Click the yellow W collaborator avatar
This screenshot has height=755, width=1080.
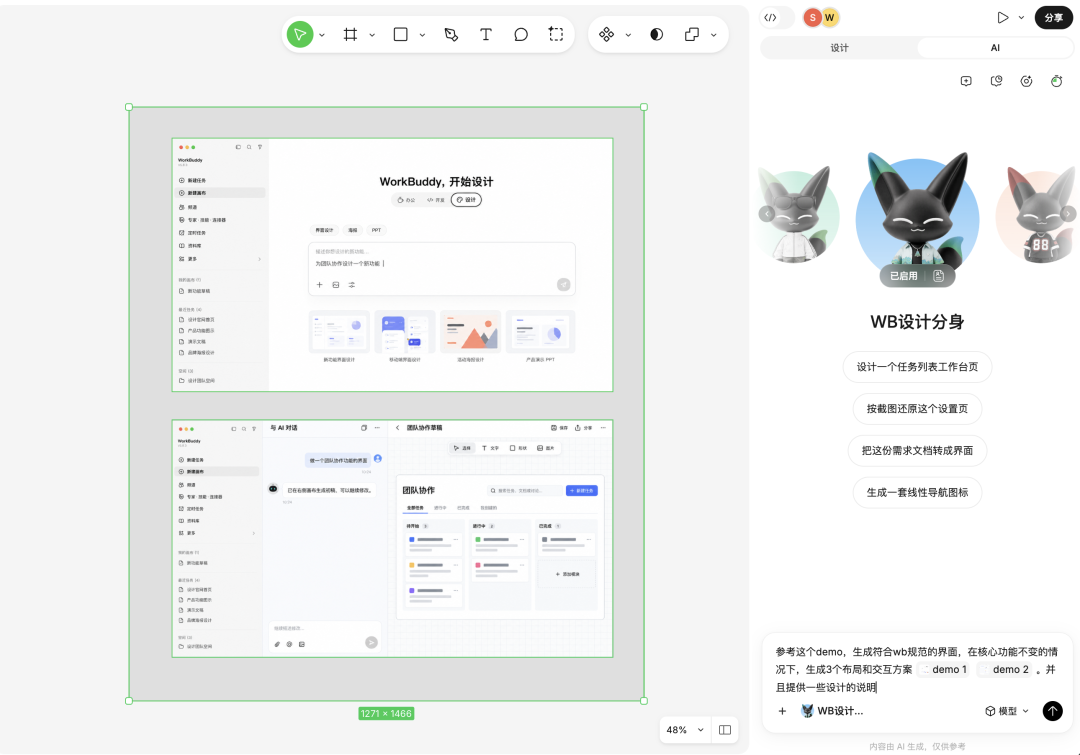(x=830, y=18)
